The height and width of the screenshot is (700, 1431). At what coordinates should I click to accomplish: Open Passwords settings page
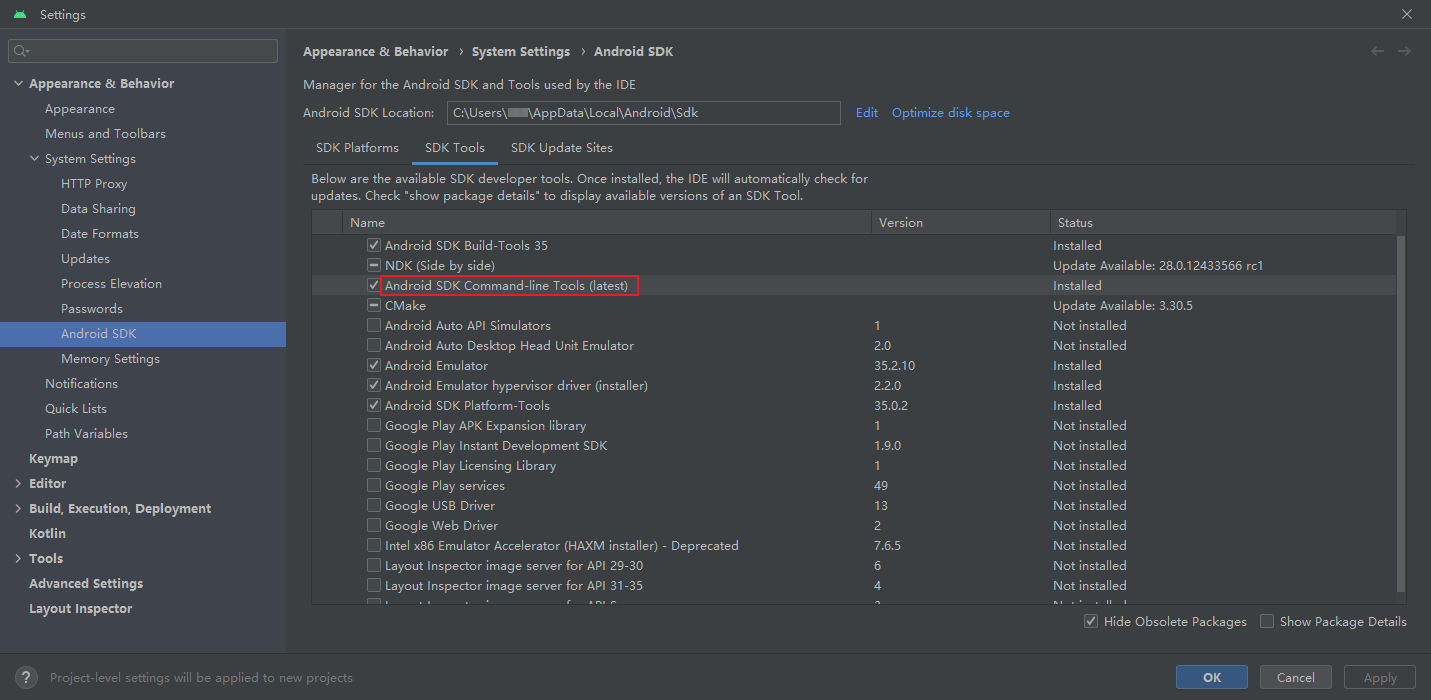pyautogui.click(x=92, y=308)
